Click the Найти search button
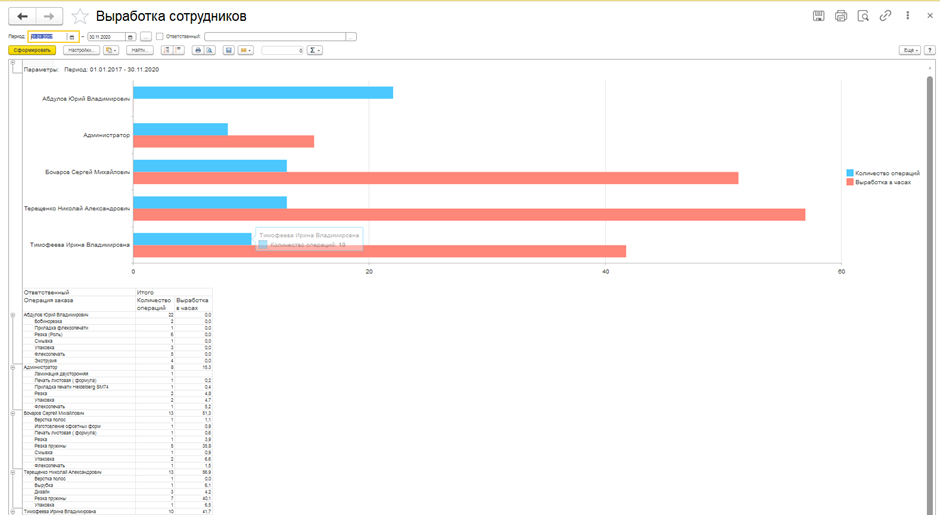This screenshot has width=940, height=515. click(140, 50)
